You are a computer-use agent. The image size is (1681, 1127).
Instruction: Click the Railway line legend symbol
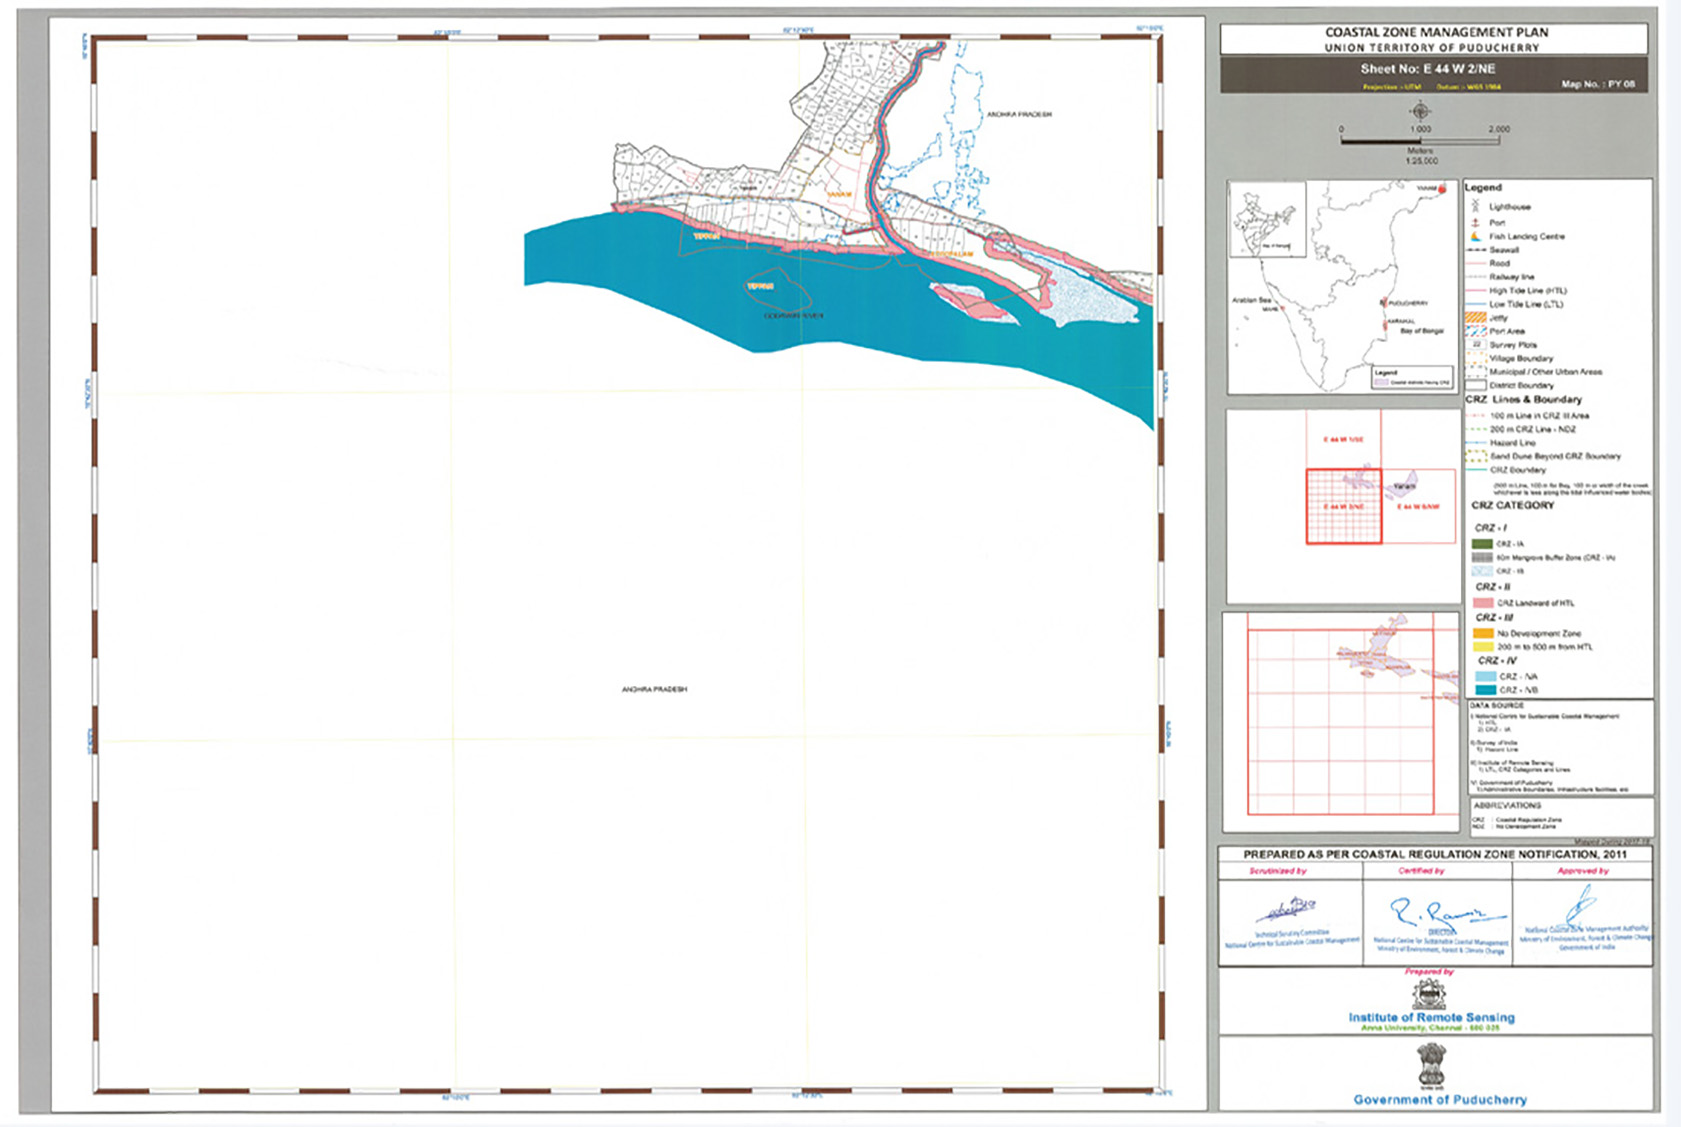(1475, 277)
